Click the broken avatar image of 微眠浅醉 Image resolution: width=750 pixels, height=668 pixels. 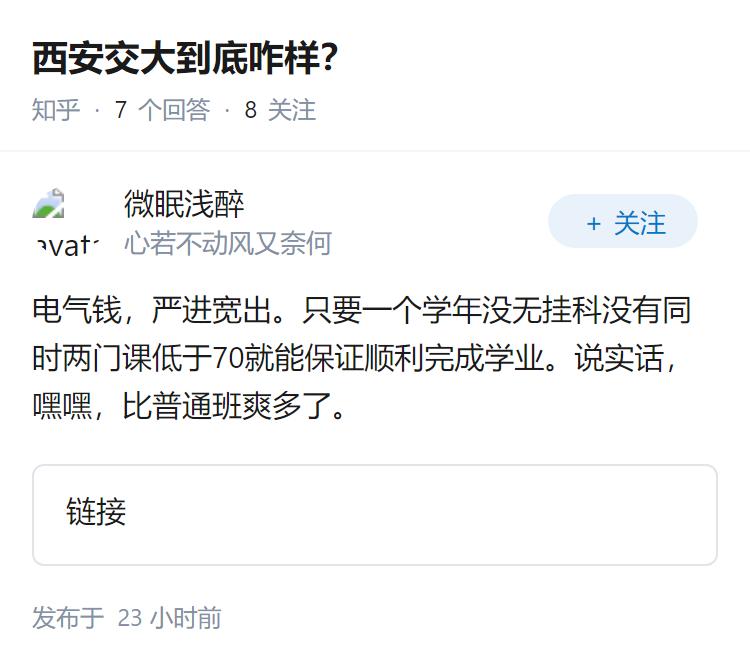[66, 222]
